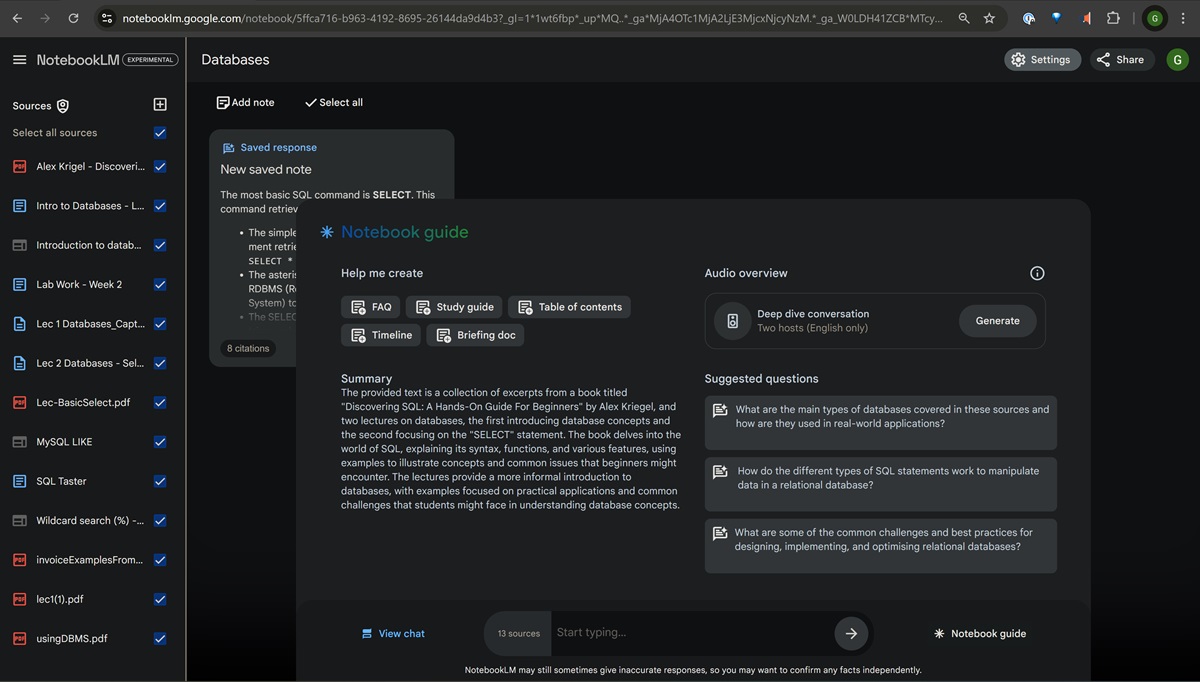The image size is (1200, 682).
Task: Click Share button
Action: [1120, 60]
